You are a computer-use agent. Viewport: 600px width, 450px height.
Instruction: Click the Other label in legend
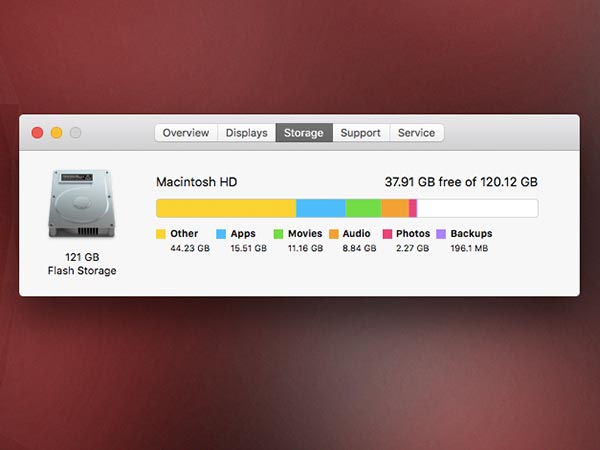[x=184, y=233]
